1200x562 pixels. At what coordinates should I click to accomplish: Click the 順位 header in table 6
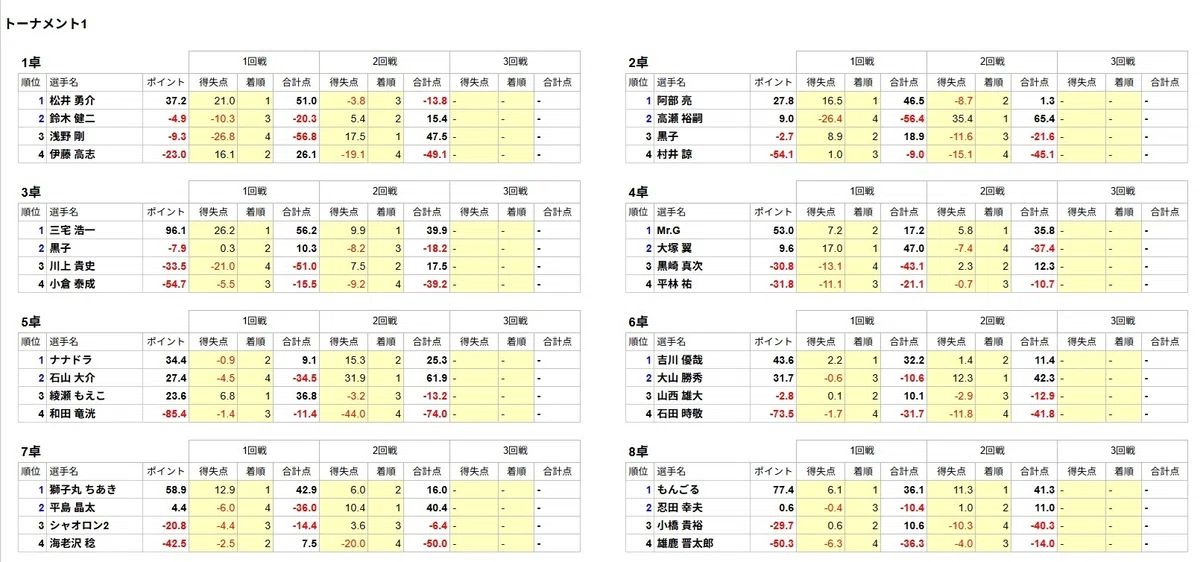640,341
